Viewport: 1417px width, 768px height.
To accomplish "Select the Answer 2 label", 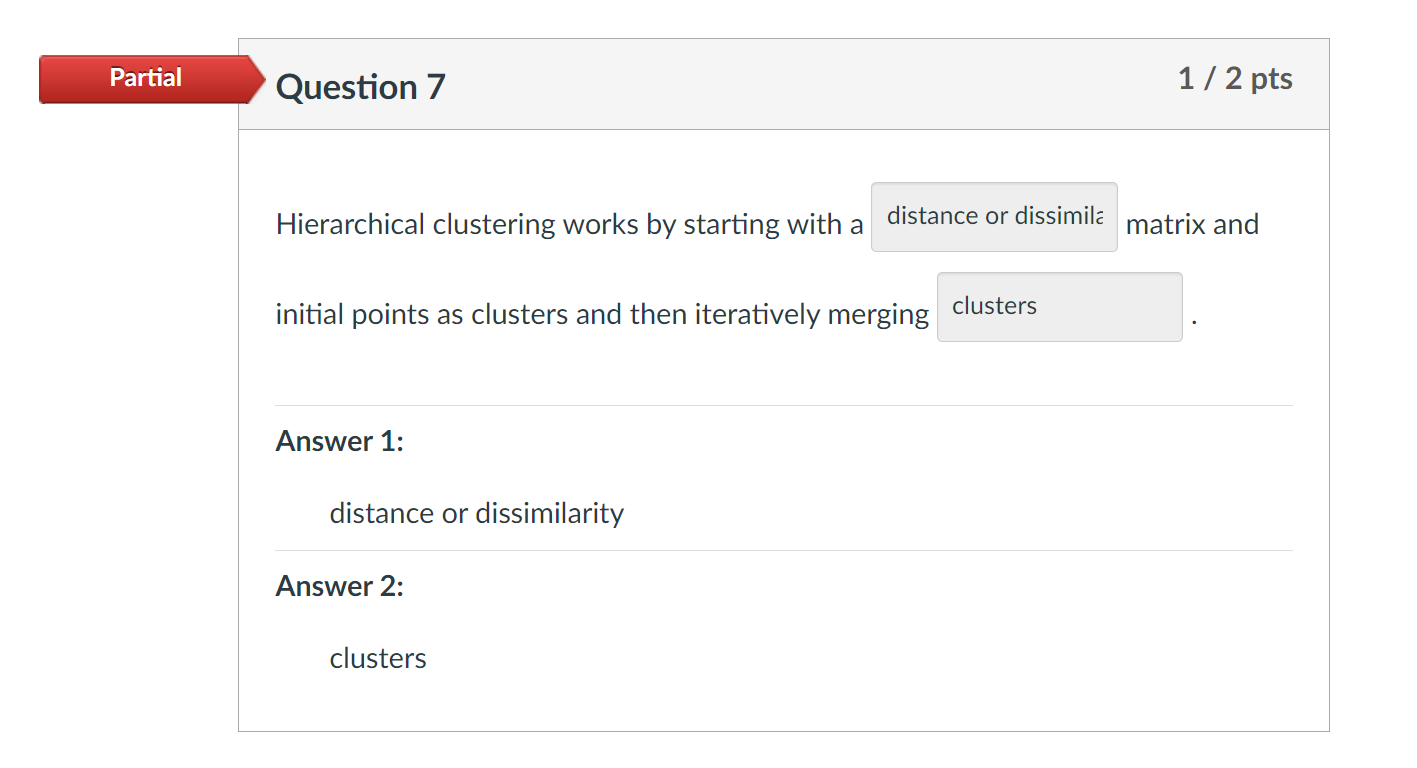I will [x=339, y=586].
